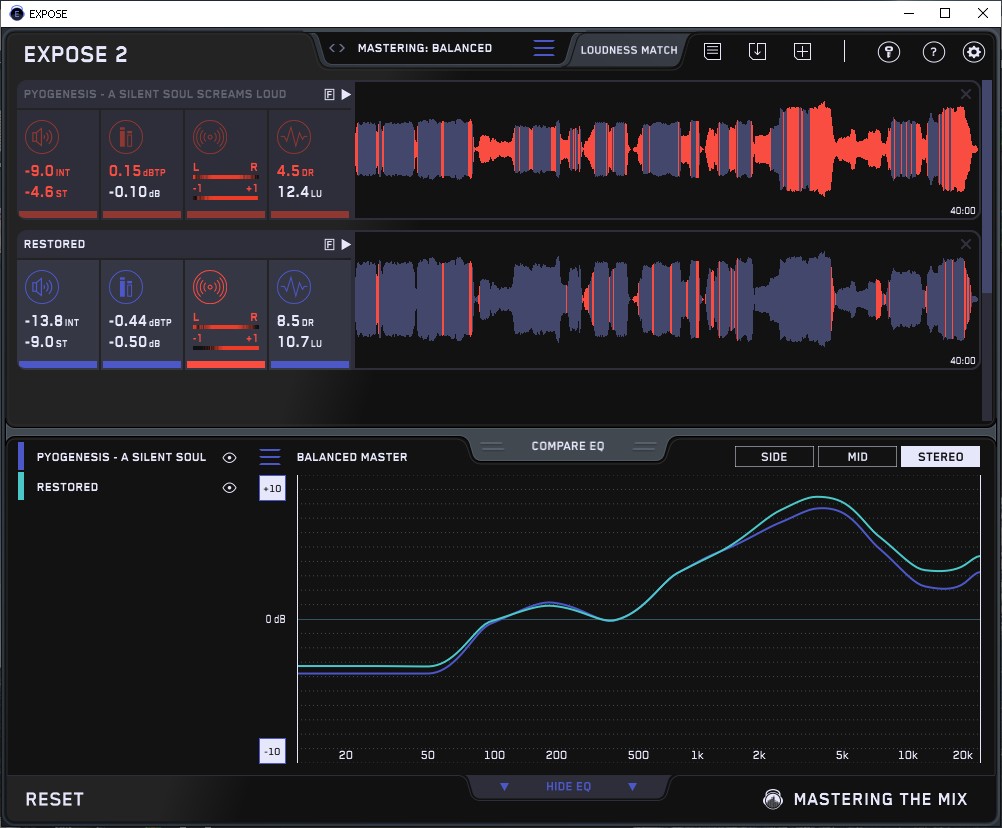Screen dimensions: 1002x828
Task: Open the EQ target menu beside Balanced Master
Action: coord(270,457)
